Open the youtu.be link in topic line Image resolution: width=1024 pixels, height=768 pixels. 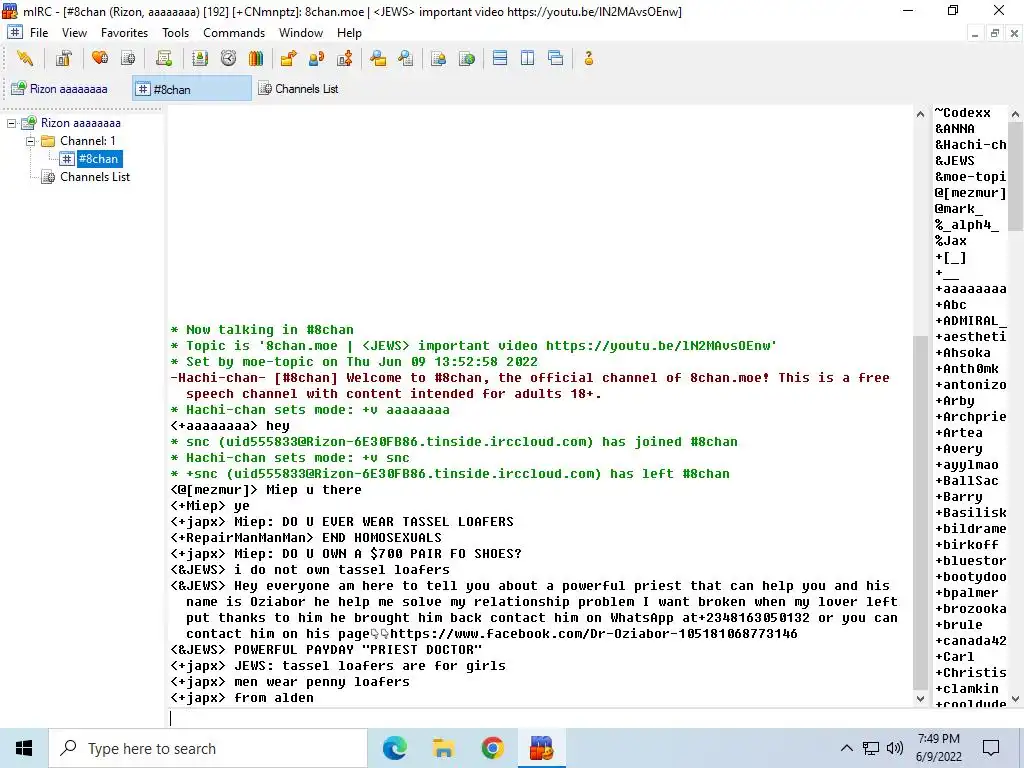[658, 345]
